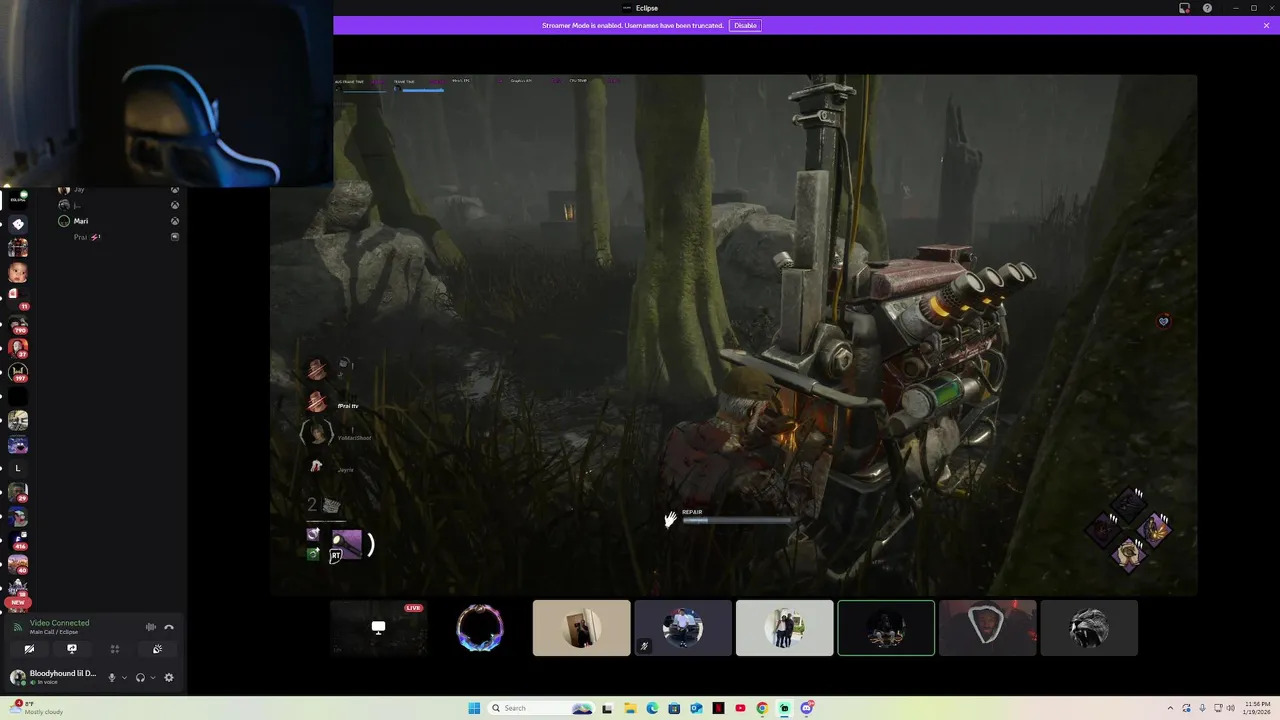Mute microphone in user panel

[x=112, y=677]
